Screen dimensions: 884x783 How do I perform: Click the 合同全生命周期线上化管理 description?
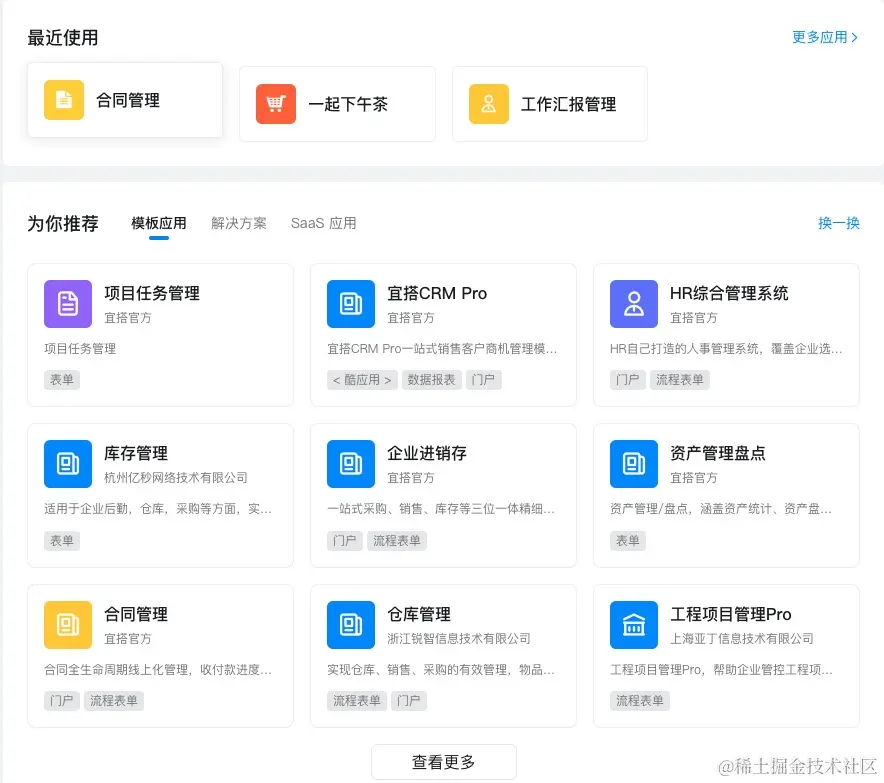pyautogui.click(x=158, y=670)
